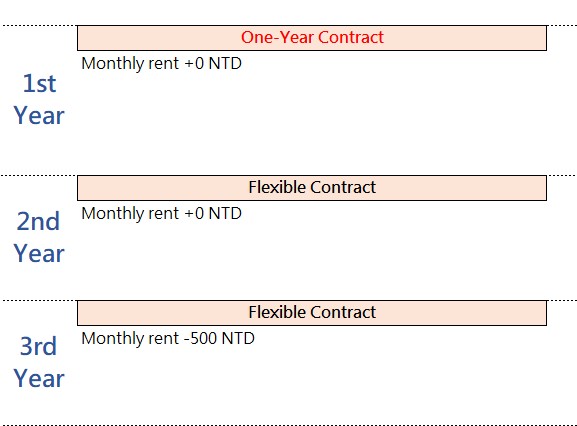
Task: Click the word '1st' in the left column
Action: tap(39, 84)
